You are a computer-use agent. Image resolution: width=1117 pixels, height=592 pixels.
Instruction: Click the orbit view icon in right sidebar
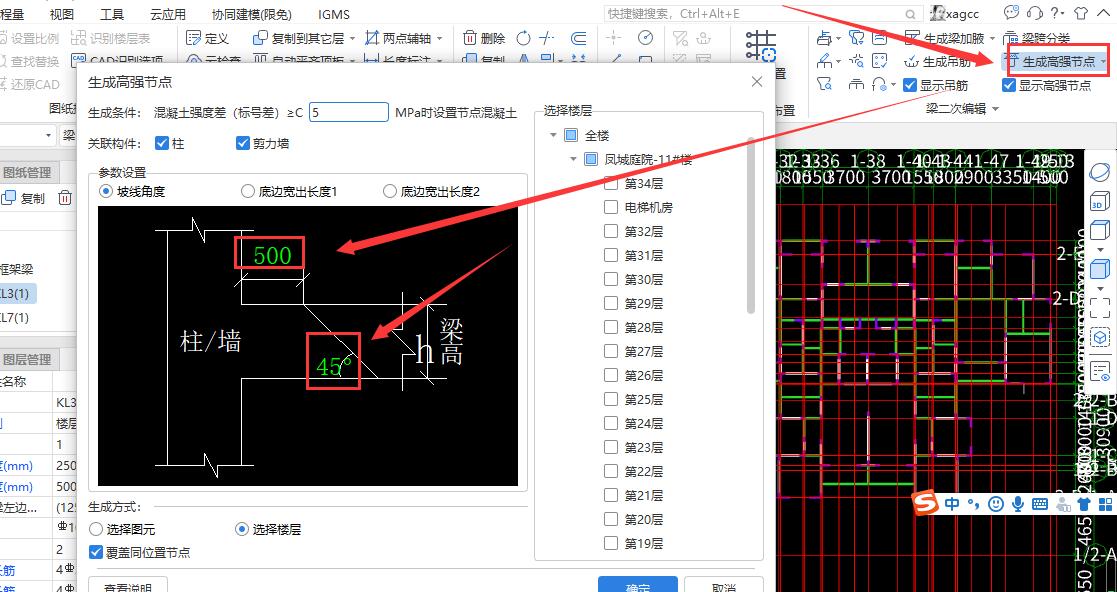[x=1100, y=172]
